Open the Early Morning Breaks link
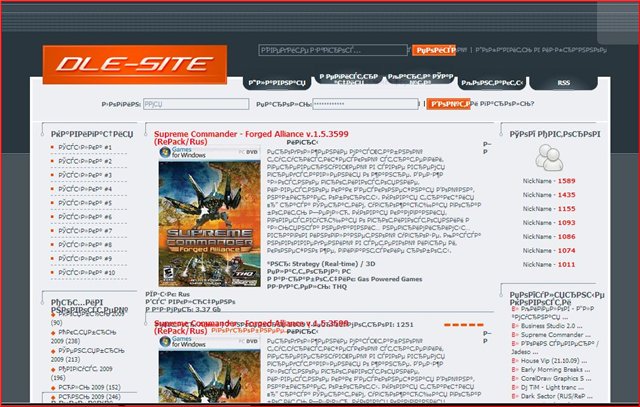The width and height of the screenshot is (640, 407). [555, 370]
